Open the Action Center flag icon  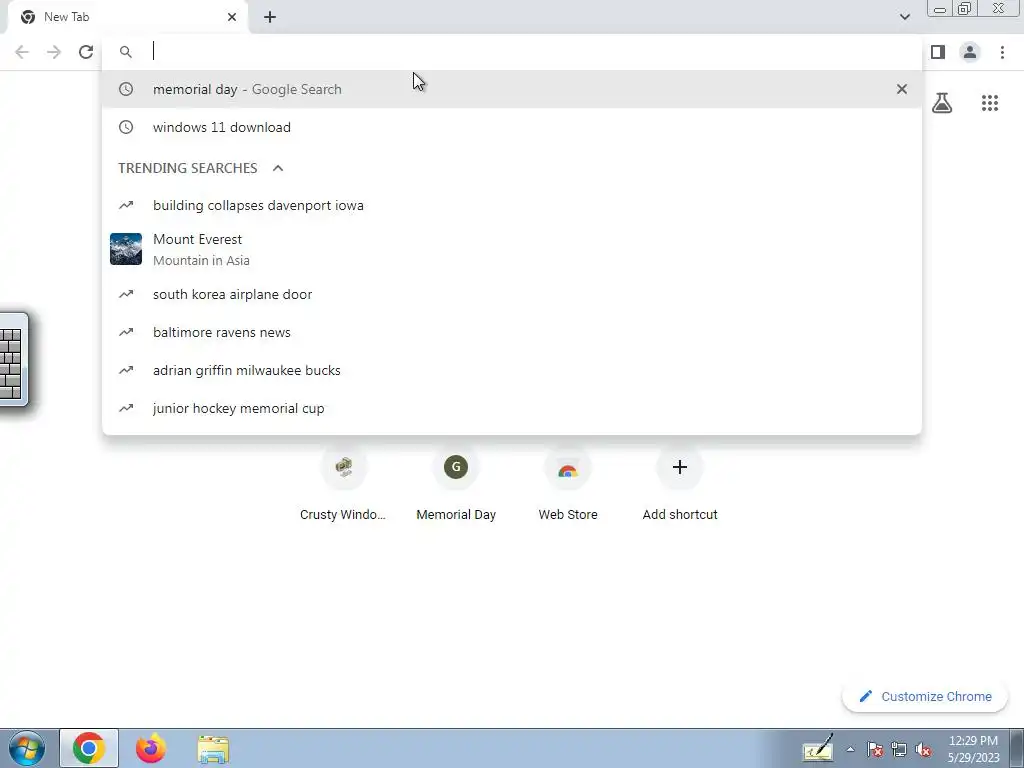point(875,750)
